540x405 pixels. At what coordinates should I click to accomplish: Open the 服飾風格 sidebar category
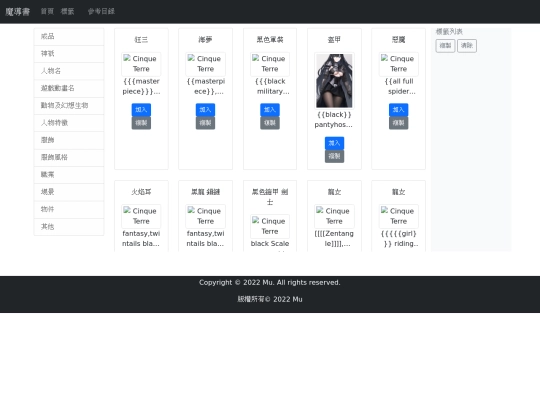69,157
